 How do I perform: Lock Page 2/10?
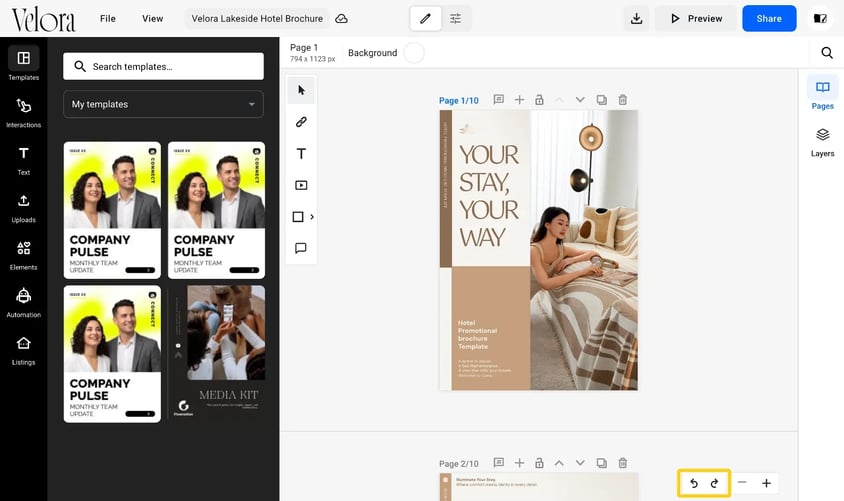[539, 463]
